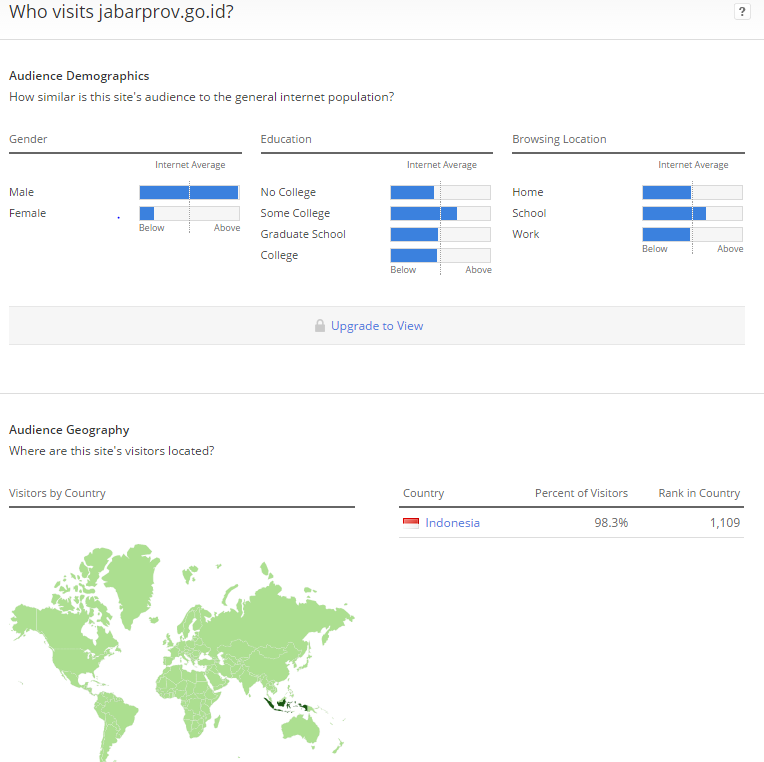Screen dimensions: 764x762
Task: Click the Male gender bar
Action: click(x=190, y=192)
